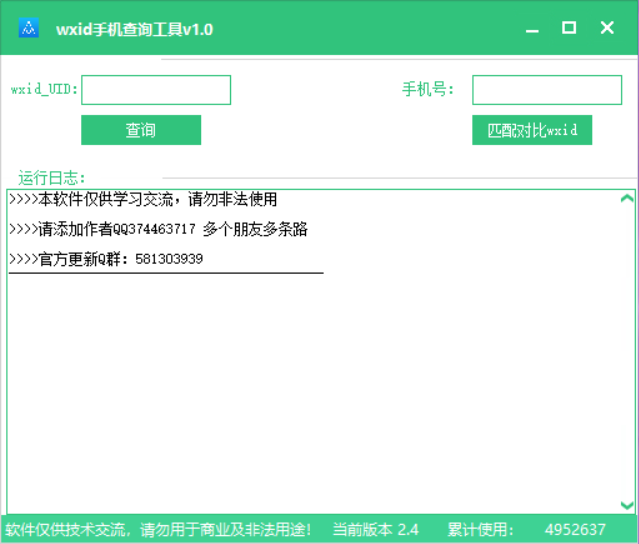
Task: Select the log line about 仅供学习交流
Action: pyautogui.click(x=143, y=200)
